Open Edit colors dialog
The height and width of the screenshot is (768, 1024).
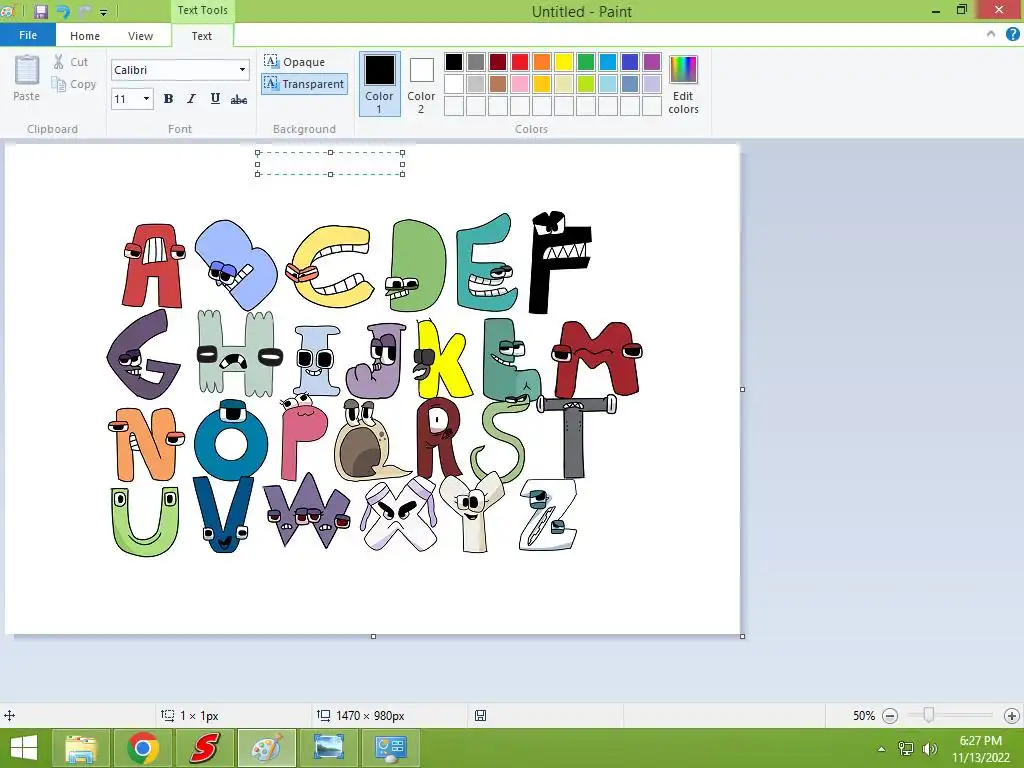[683, 84]
